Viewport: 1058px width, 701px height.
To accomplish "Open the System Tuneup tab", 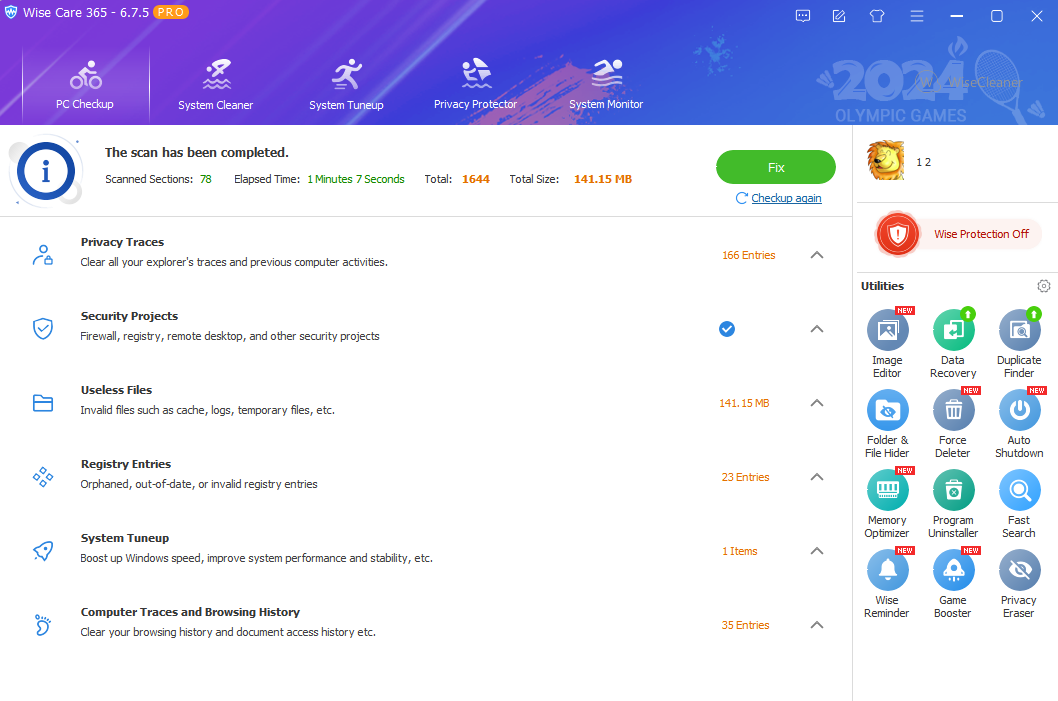I will tap(346, 85).
